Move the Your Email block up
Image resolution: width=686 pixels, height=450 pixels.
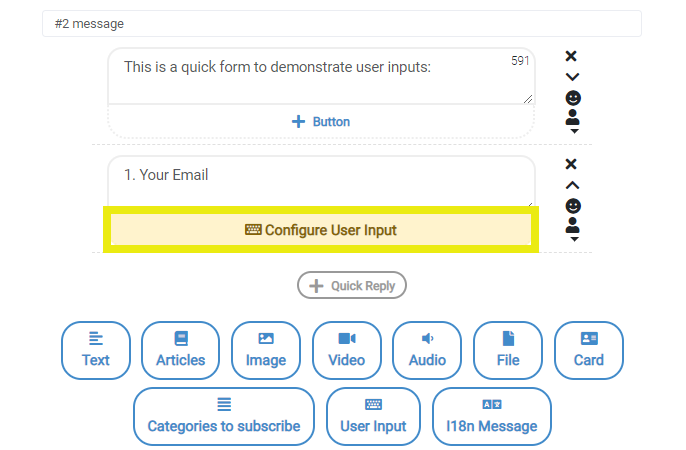(x=572, y=185)
